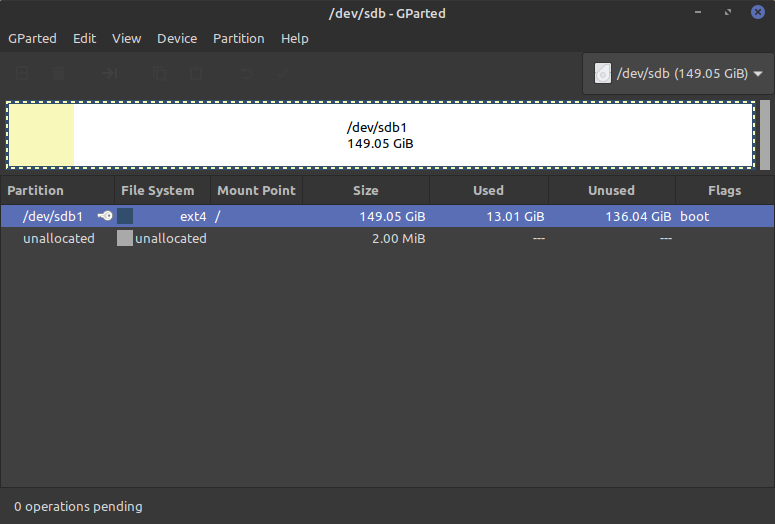The image size is (775, 524).
Task: Open the Device menu
Action: pos(177,39)
